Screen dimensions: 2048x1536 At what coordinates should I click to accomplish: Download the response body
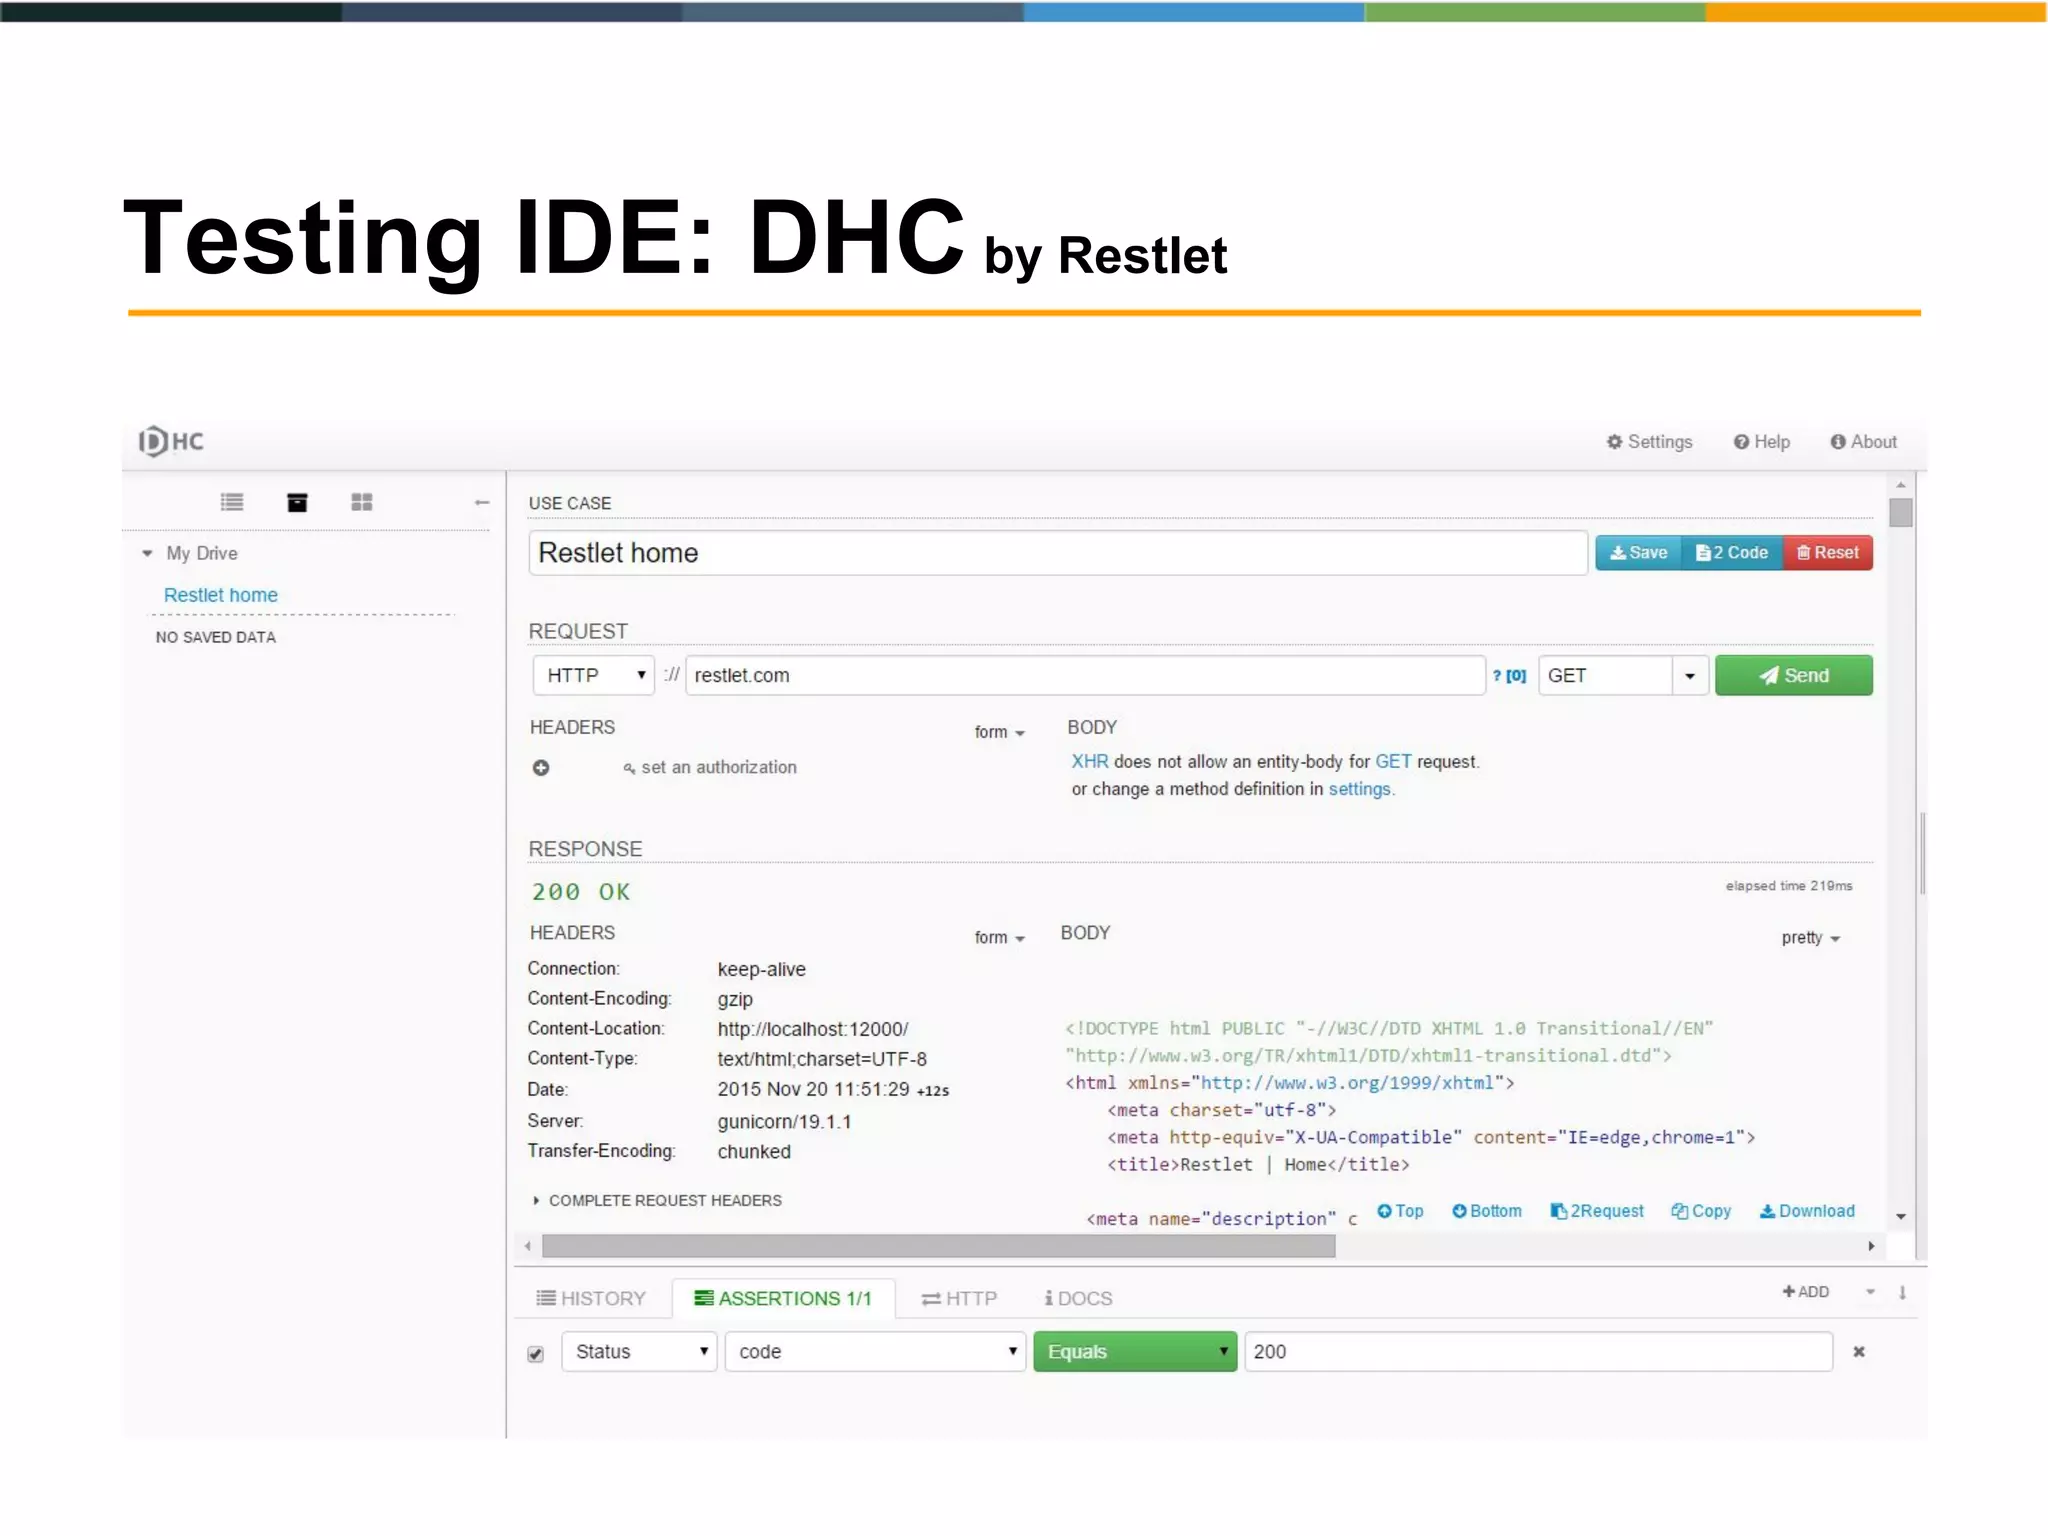[1807, 1211]
